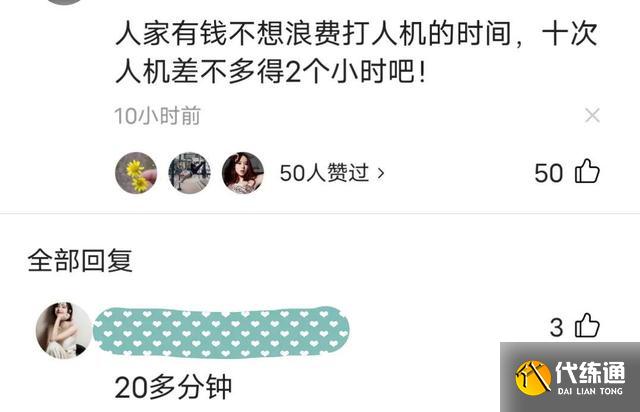Open the "50人赞过" likers list
640x412 pixels.
coord(331,173)
